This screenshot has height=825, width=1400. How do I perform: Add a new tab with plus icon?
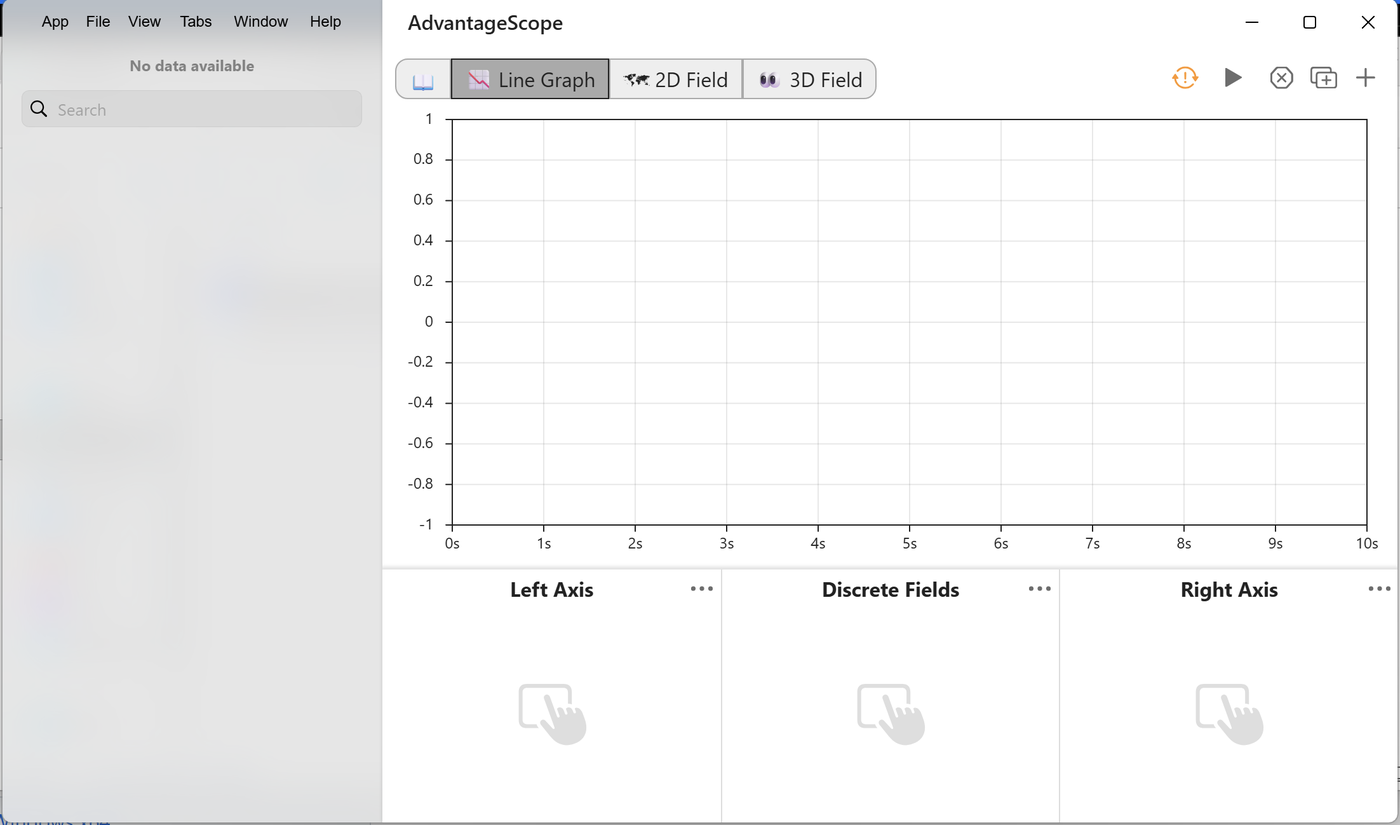coord(1366,78)
